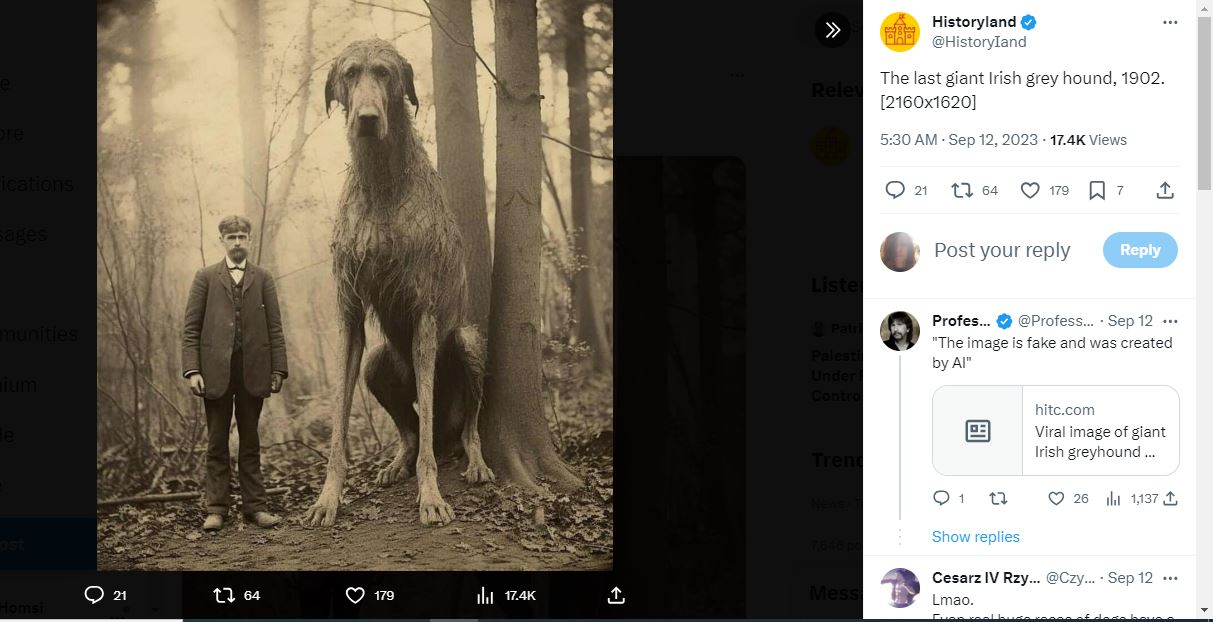Show replies to the Professor comment
Image resolution: width=1213 pixels, height=622 pixels.
point(975,537)
